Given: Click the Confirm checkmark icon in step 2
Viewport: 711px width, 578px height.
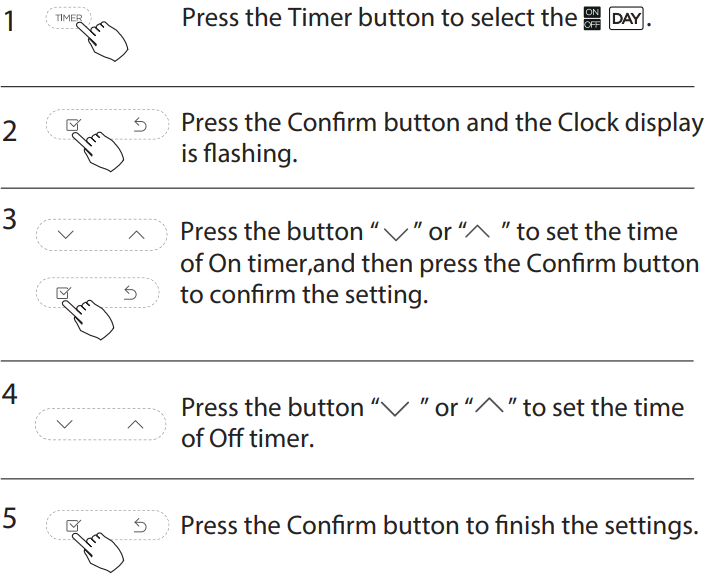Looking at the screenshot, I should point(73,125).
